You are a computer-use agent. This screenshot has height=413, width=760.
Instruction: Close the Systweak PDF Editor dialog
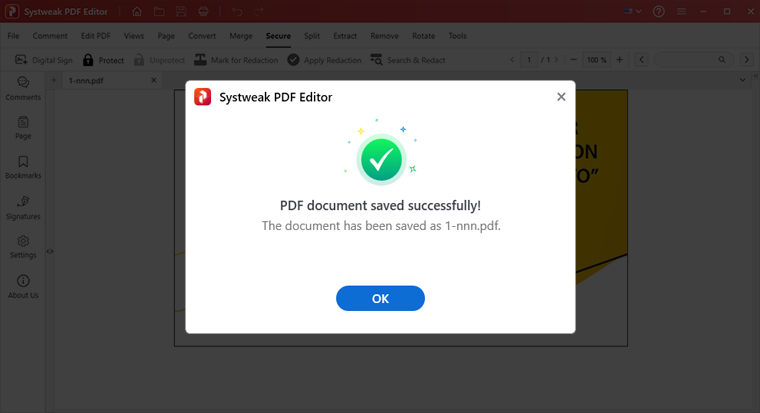coord(561,97)
